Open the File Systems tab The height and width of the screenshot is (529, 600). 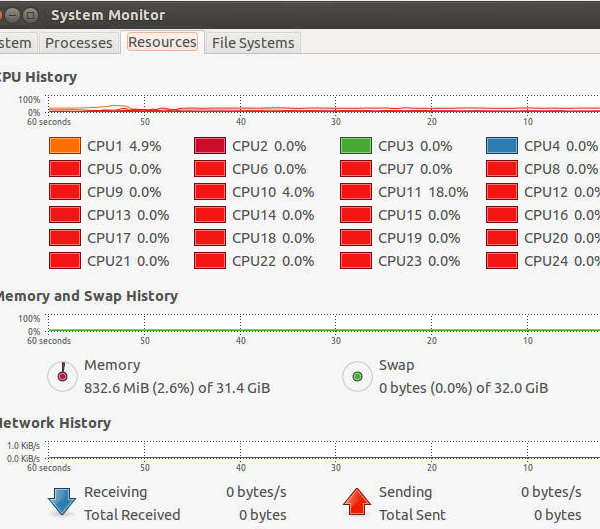point(253,43)
